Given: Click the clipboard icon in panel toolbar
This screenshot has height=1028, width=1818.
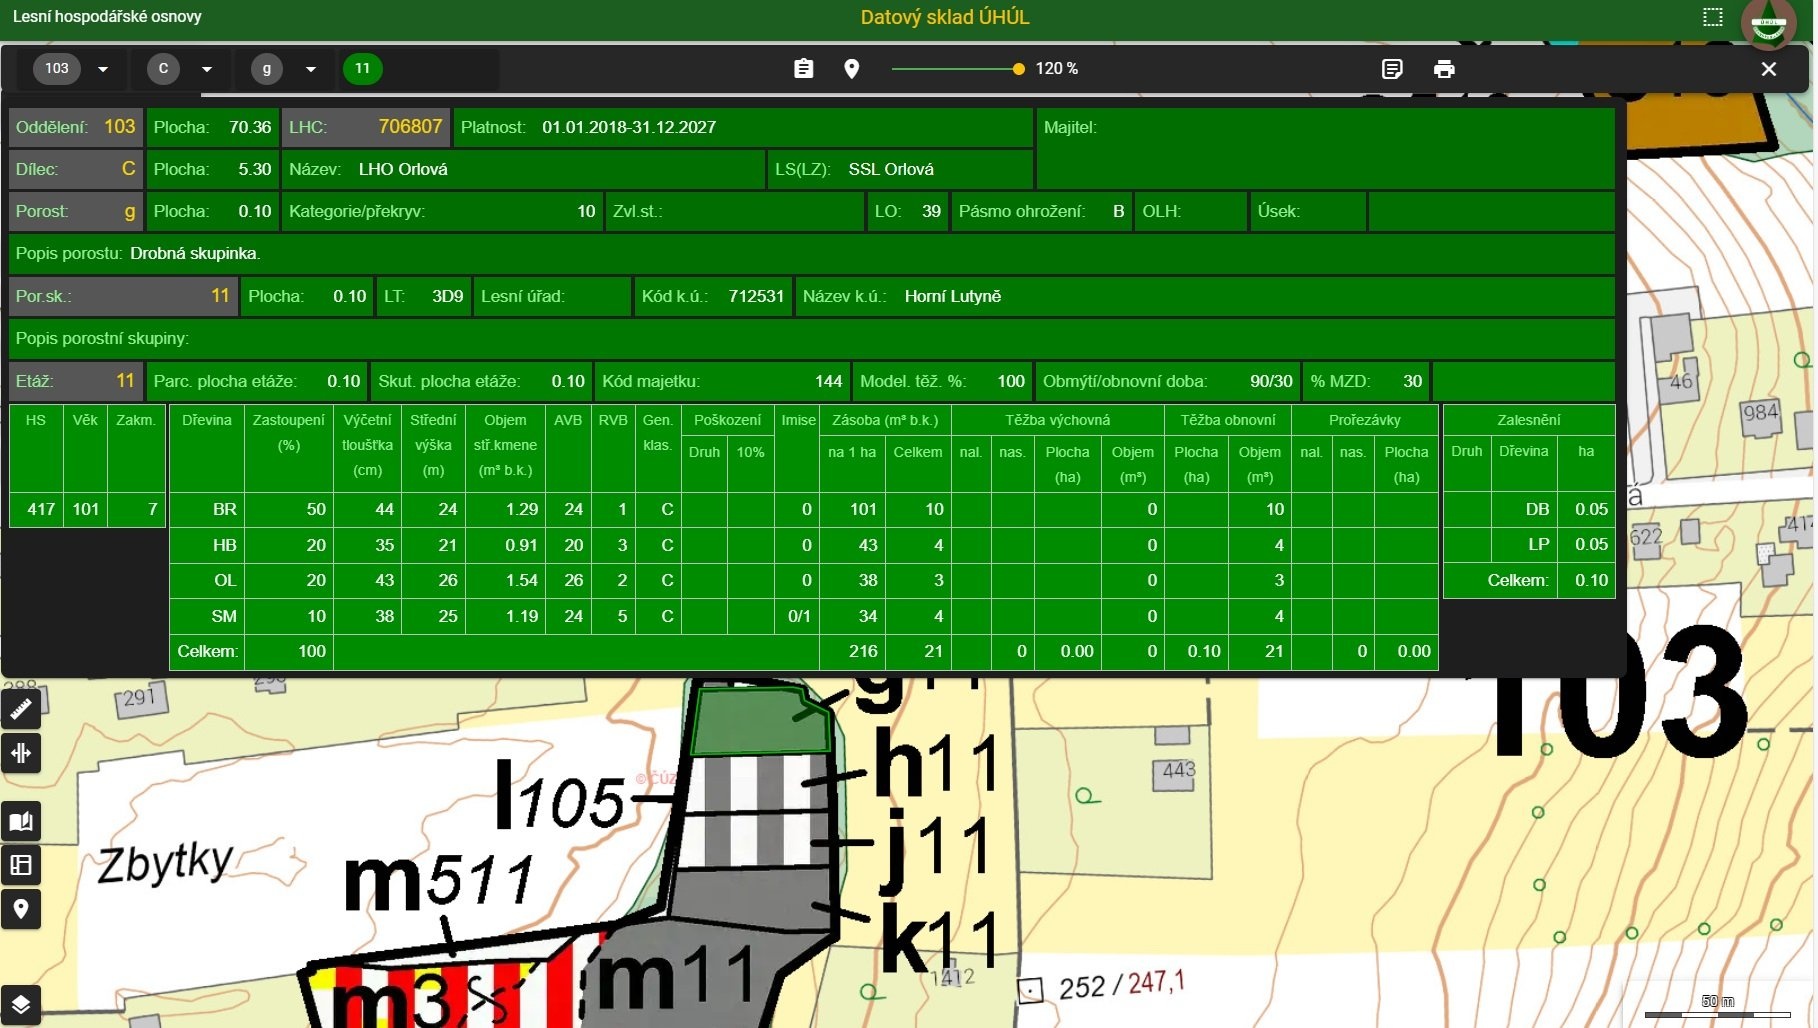Looking at the screenshot, I should (x=803, y=69).
